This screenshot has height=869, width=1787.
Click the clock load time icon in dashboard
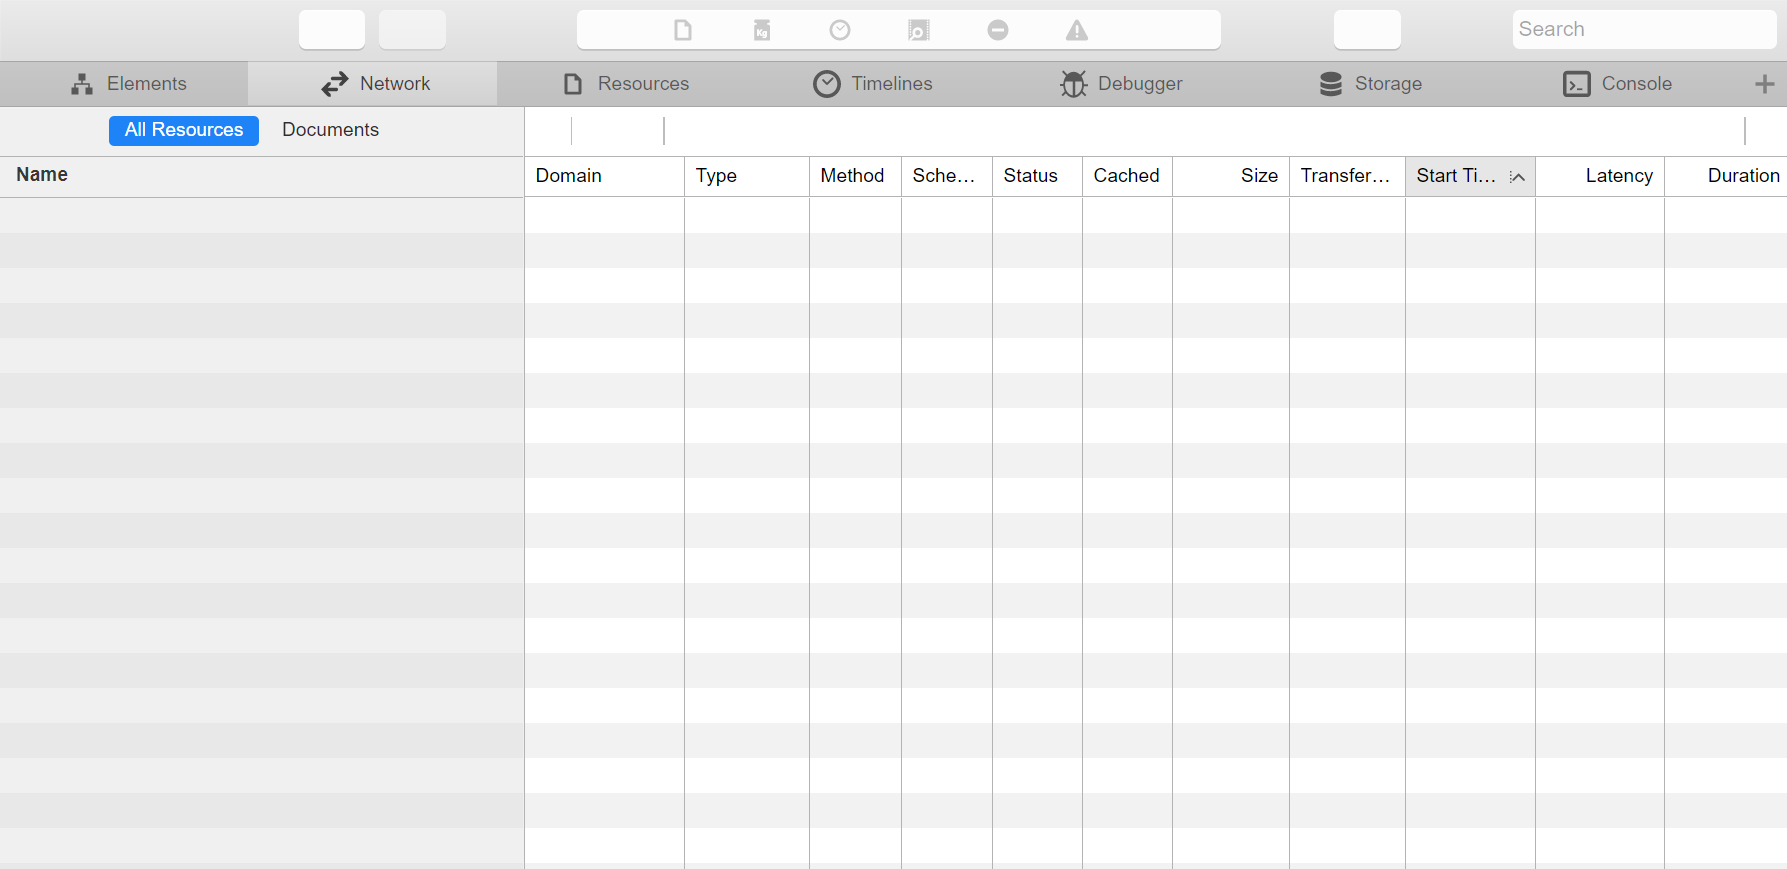(x=840, y=30)
